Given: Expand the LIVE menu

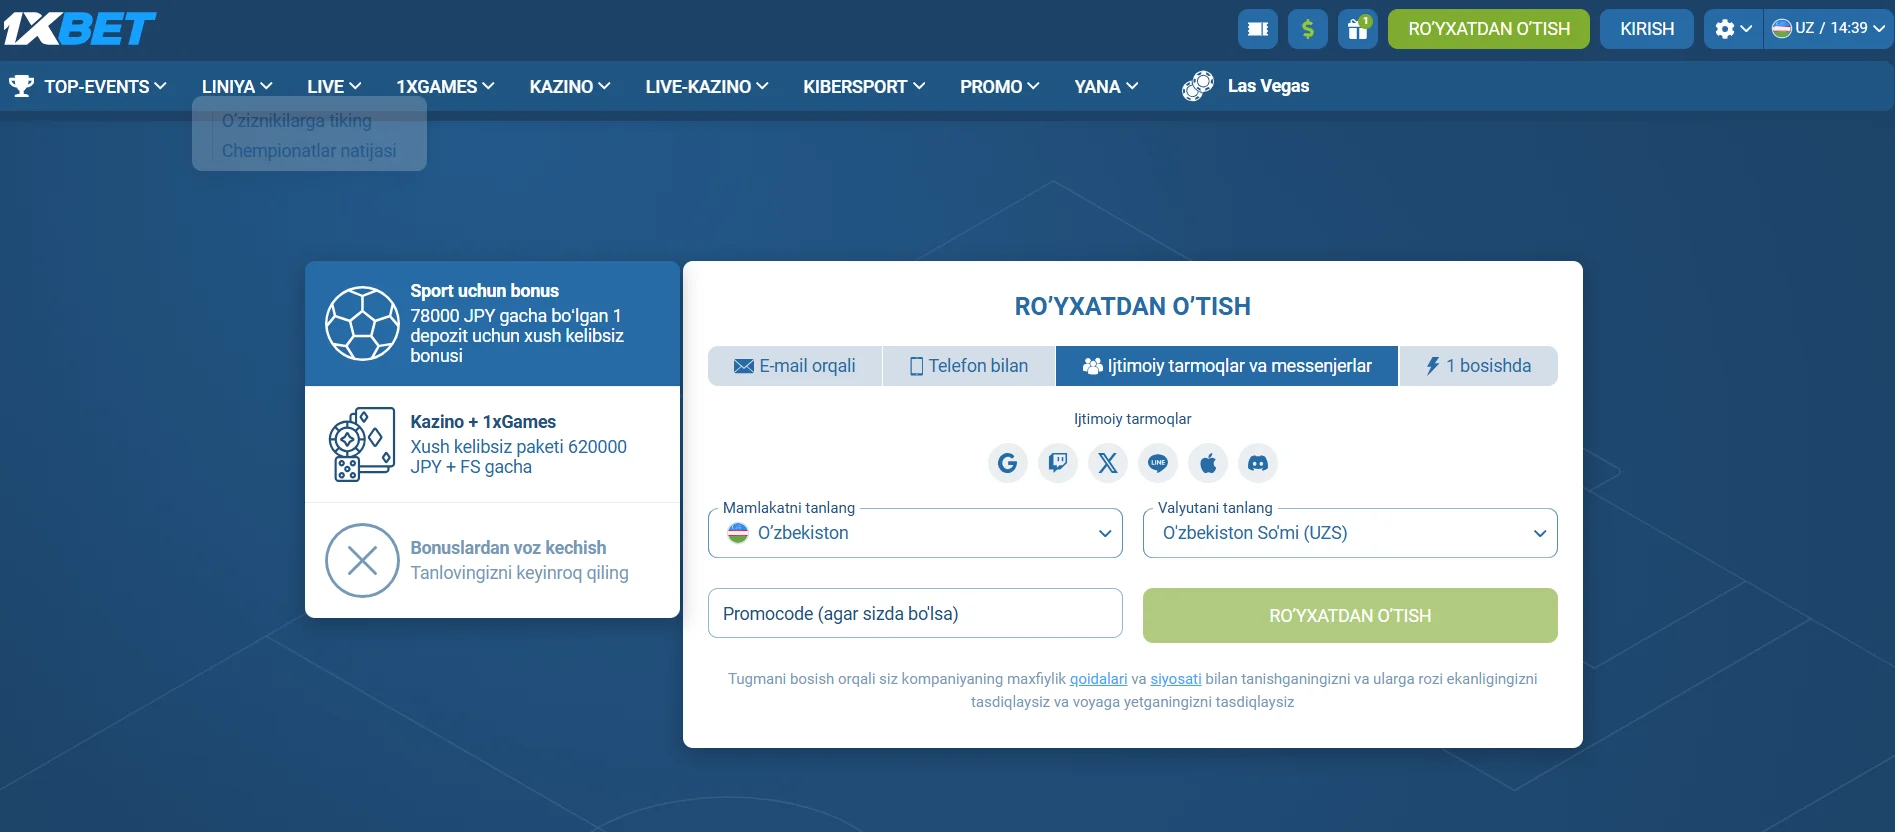Looking at the screenshot, I should pos(334,87).
